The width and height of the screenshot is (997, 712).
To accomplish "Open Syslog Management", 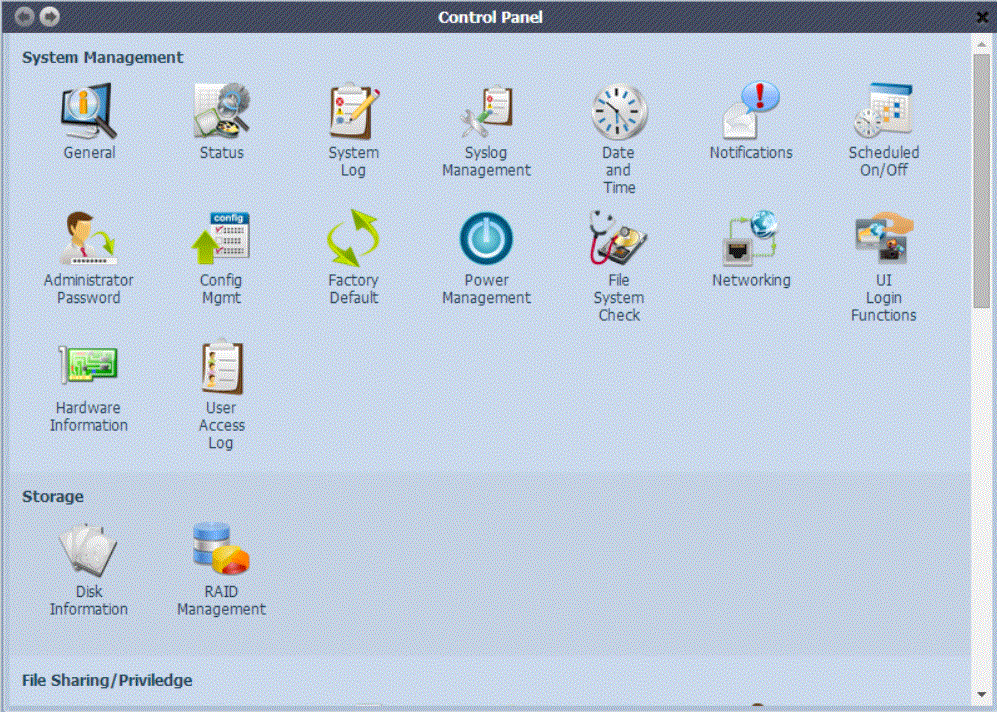I will tap(486, 111).
